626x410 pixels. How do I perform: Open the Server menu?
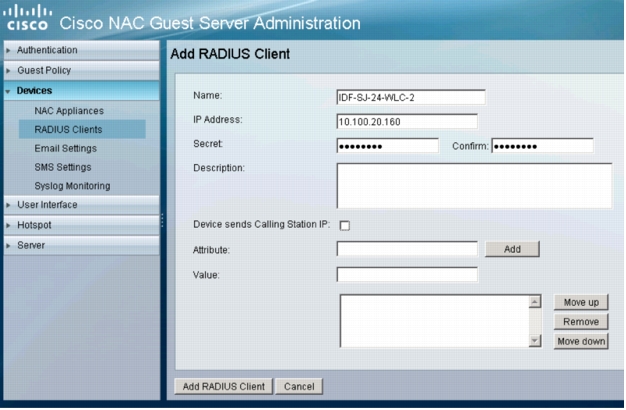pos(81,246)
